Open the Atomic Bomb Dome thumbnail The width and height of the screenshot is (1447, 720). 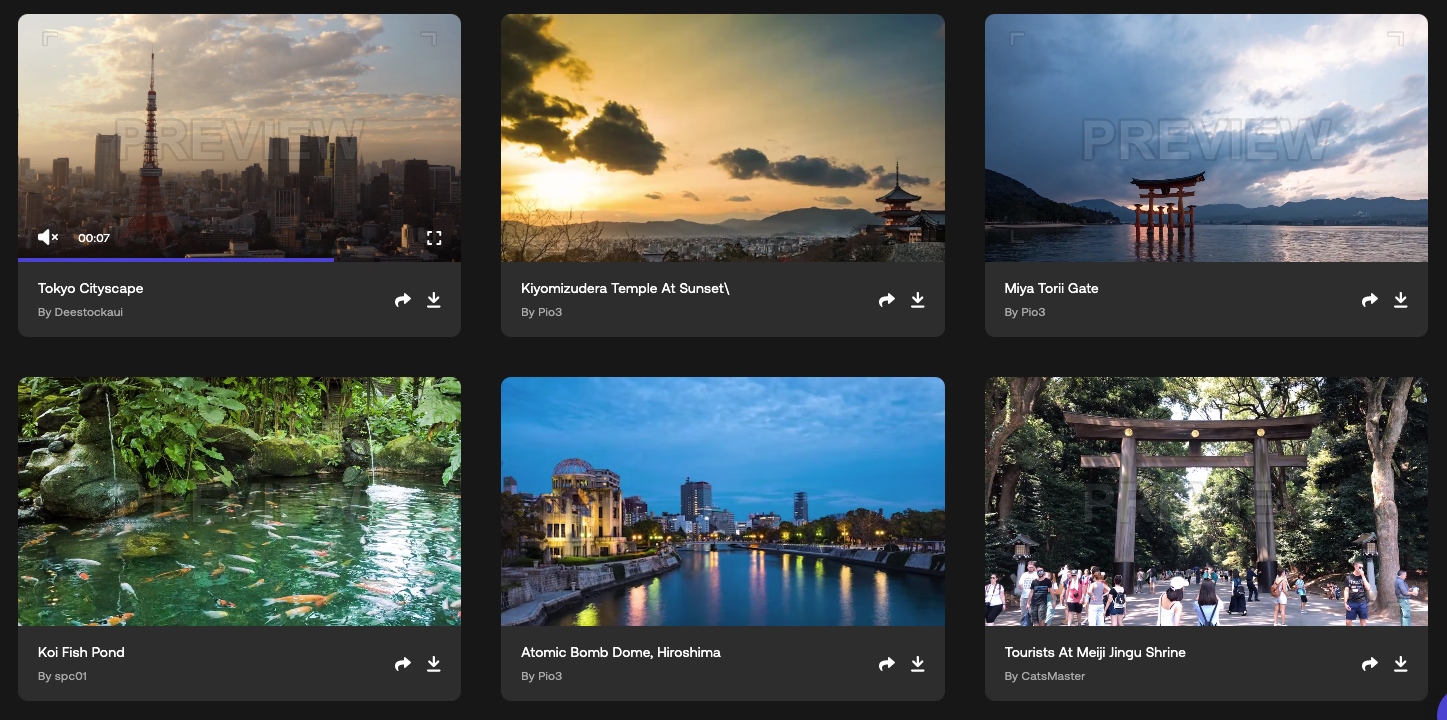coord(723,501)
